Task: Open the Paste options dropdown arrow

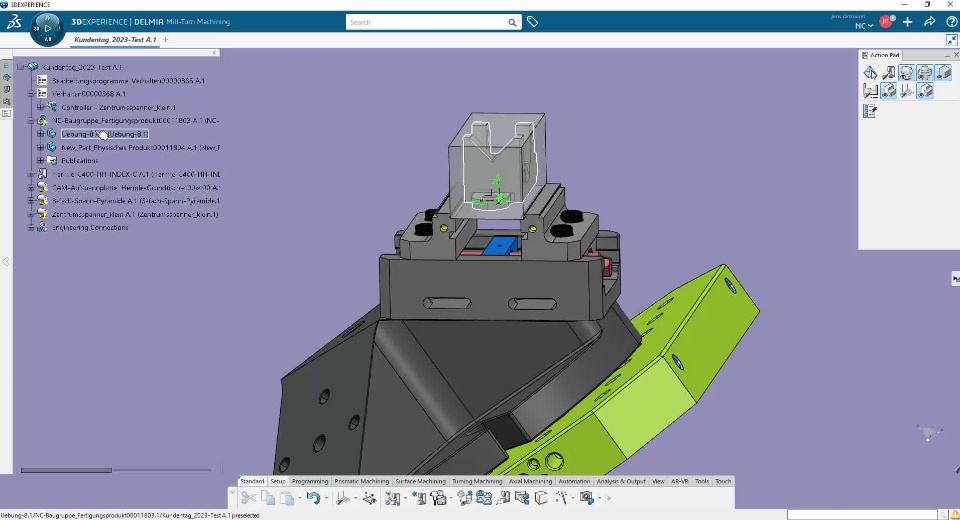Action: pos(299,498)
